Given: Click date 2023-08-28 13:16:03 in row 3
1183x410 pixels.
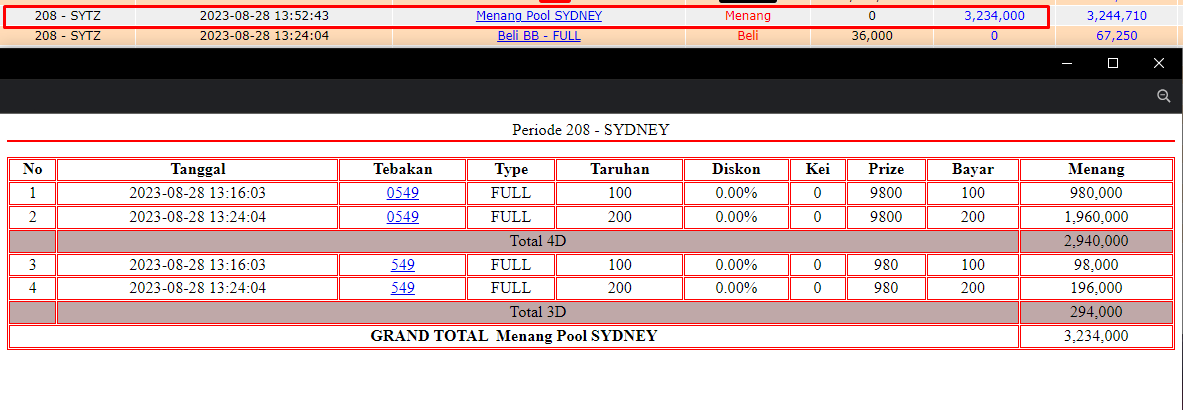Looking at the screenshot, I should click(198, 265).
